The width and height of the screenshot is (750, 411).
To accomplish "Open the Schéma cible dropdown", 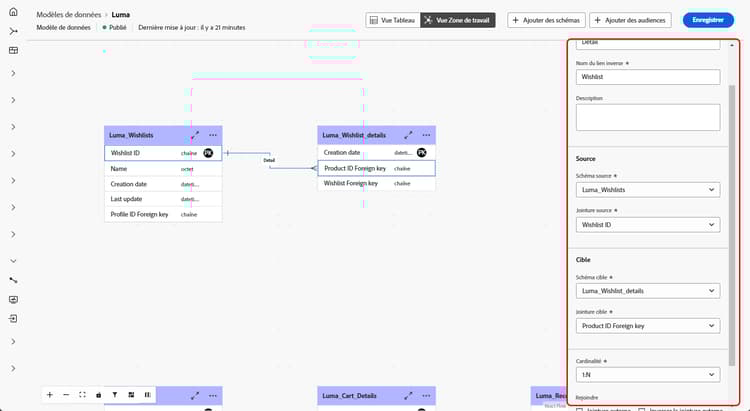I will [648, 290].
